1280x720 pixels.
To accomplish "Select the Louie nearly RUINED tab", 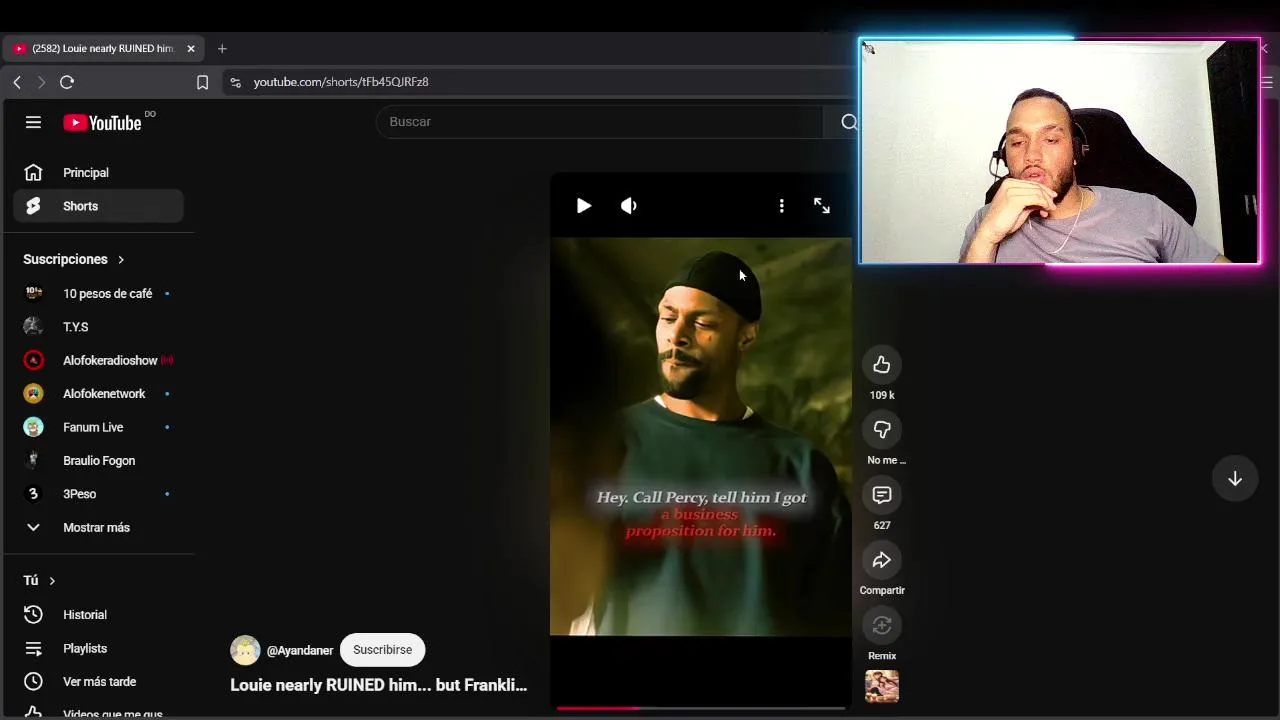I will pos(102,48).
